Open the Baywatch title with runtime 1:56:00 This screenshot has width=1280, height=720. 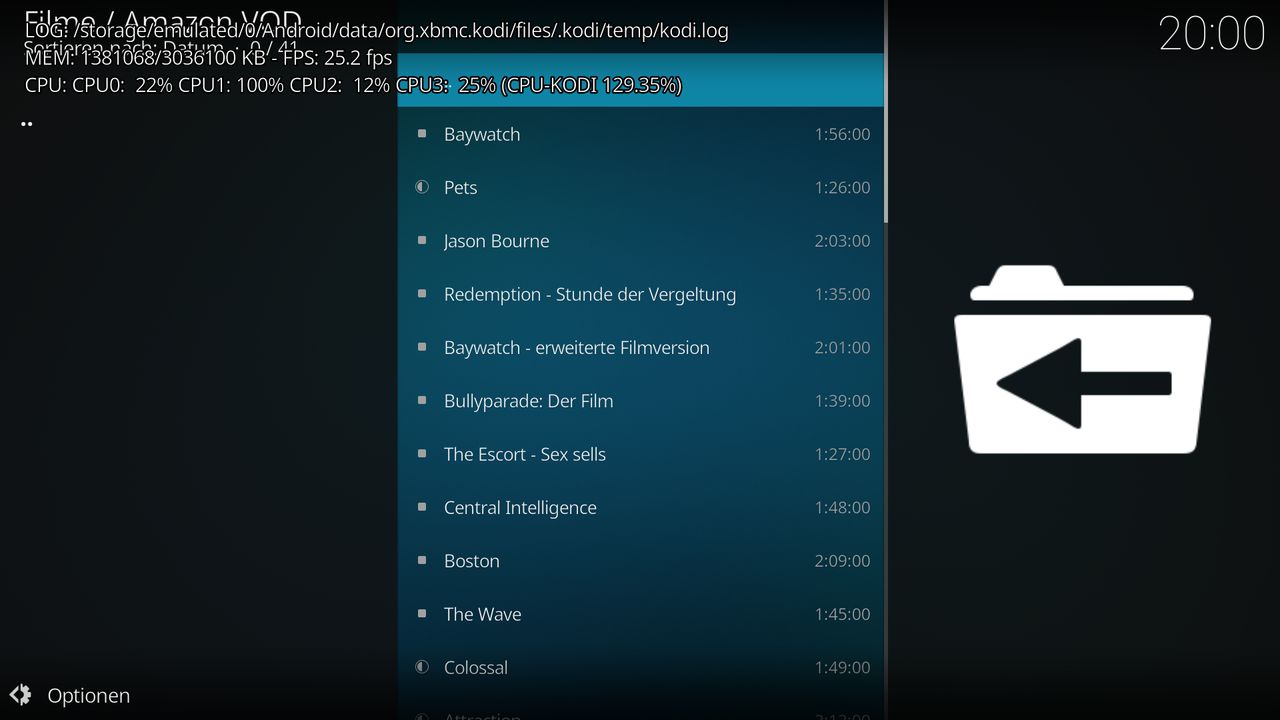click(482, 134)
